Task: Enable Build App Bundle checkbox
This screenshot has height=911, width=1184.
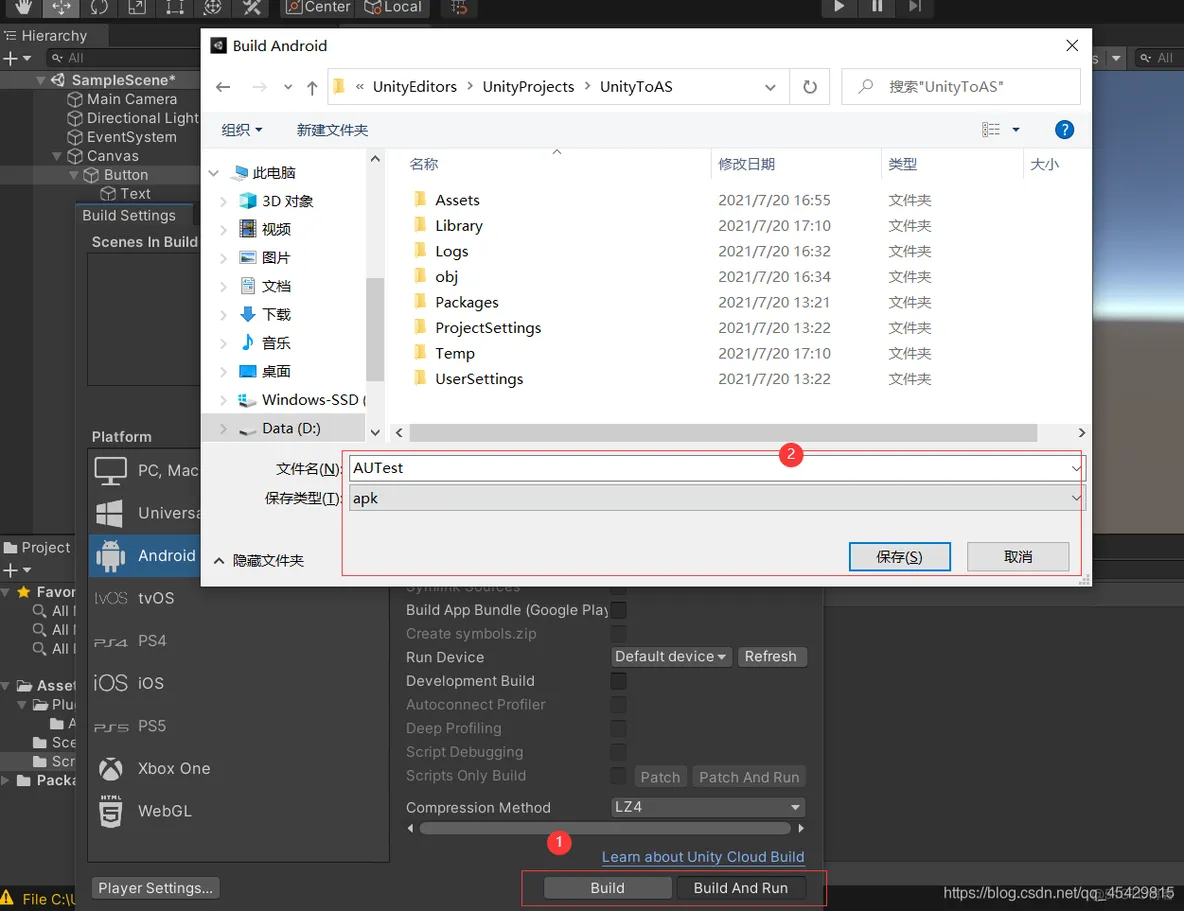Action: pyautogui.click(x=618, y=610)
